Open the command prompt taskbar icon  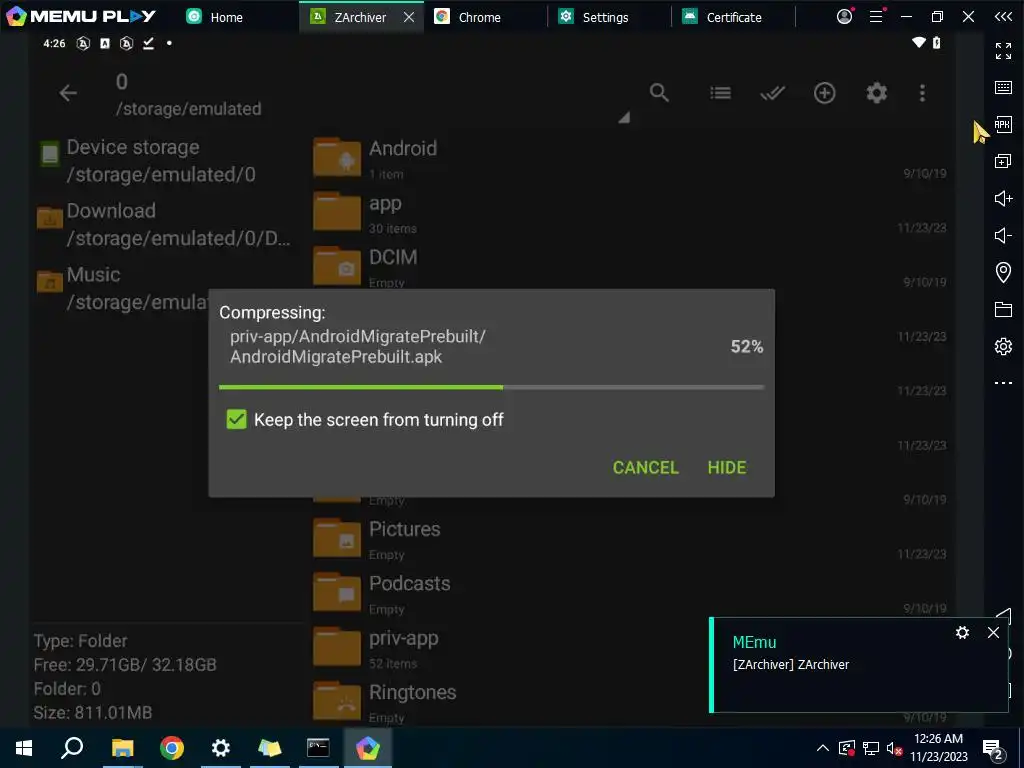[x=318, y=748]
